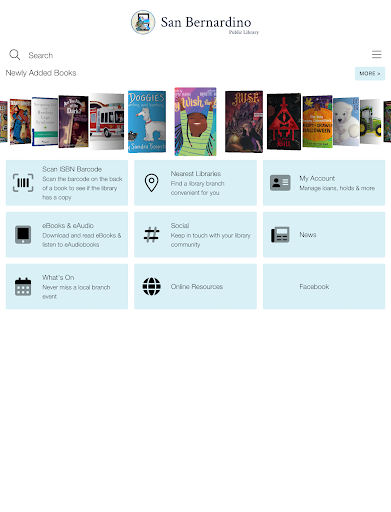Open the What's On tile
The width and height of the screenshot is (391, 512).
(67, 286)
